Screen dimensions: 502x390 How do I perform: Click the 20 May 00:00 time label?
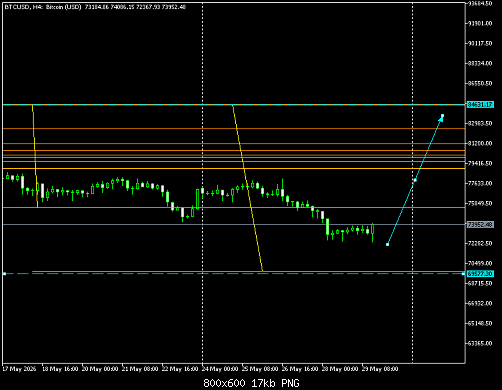[x=100, y=369]
